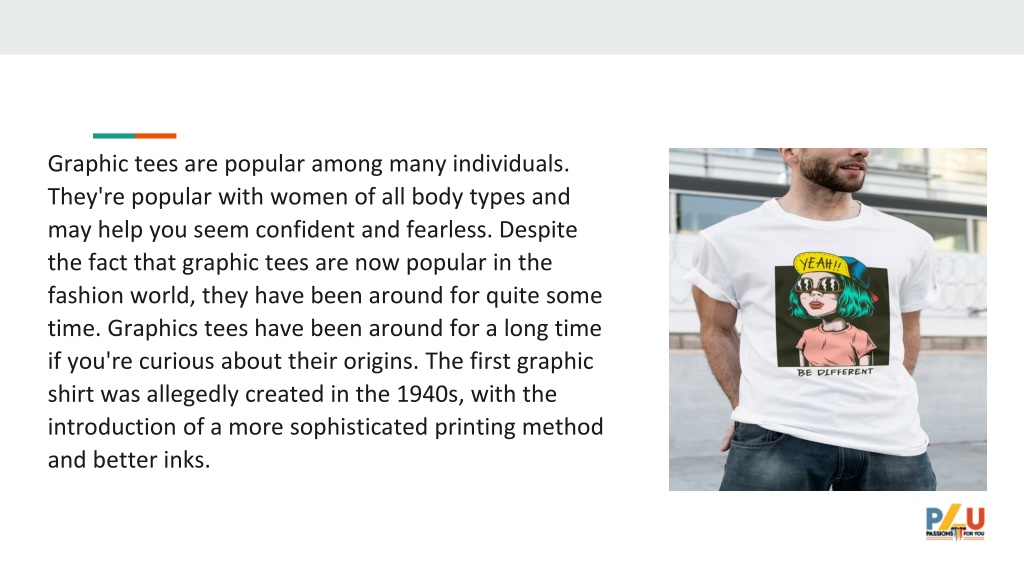1024x576 pixels.
Task: Select the orange accent line above text
Action: 155,136
